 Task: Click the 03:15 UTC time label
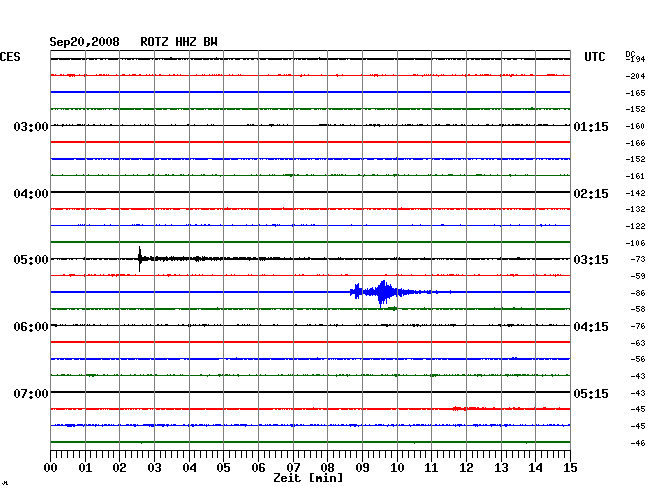[591, 260]
